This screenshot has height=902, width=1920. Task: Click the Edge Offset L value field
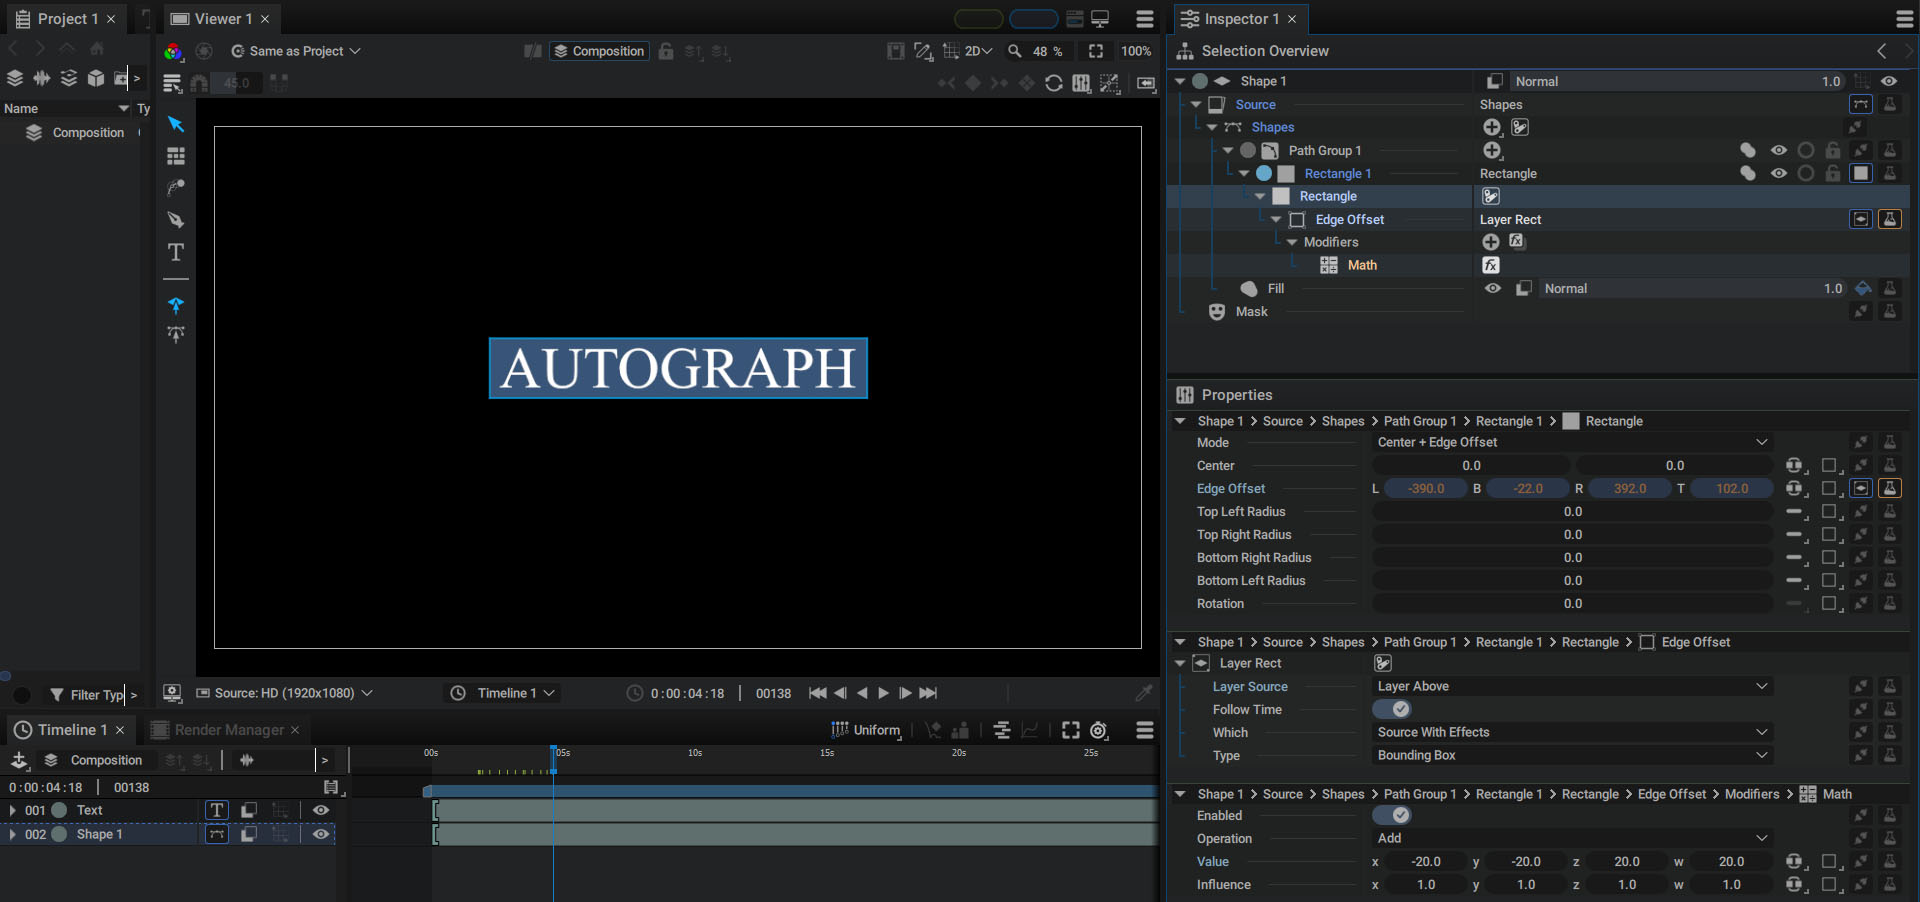click(1426, 489)
